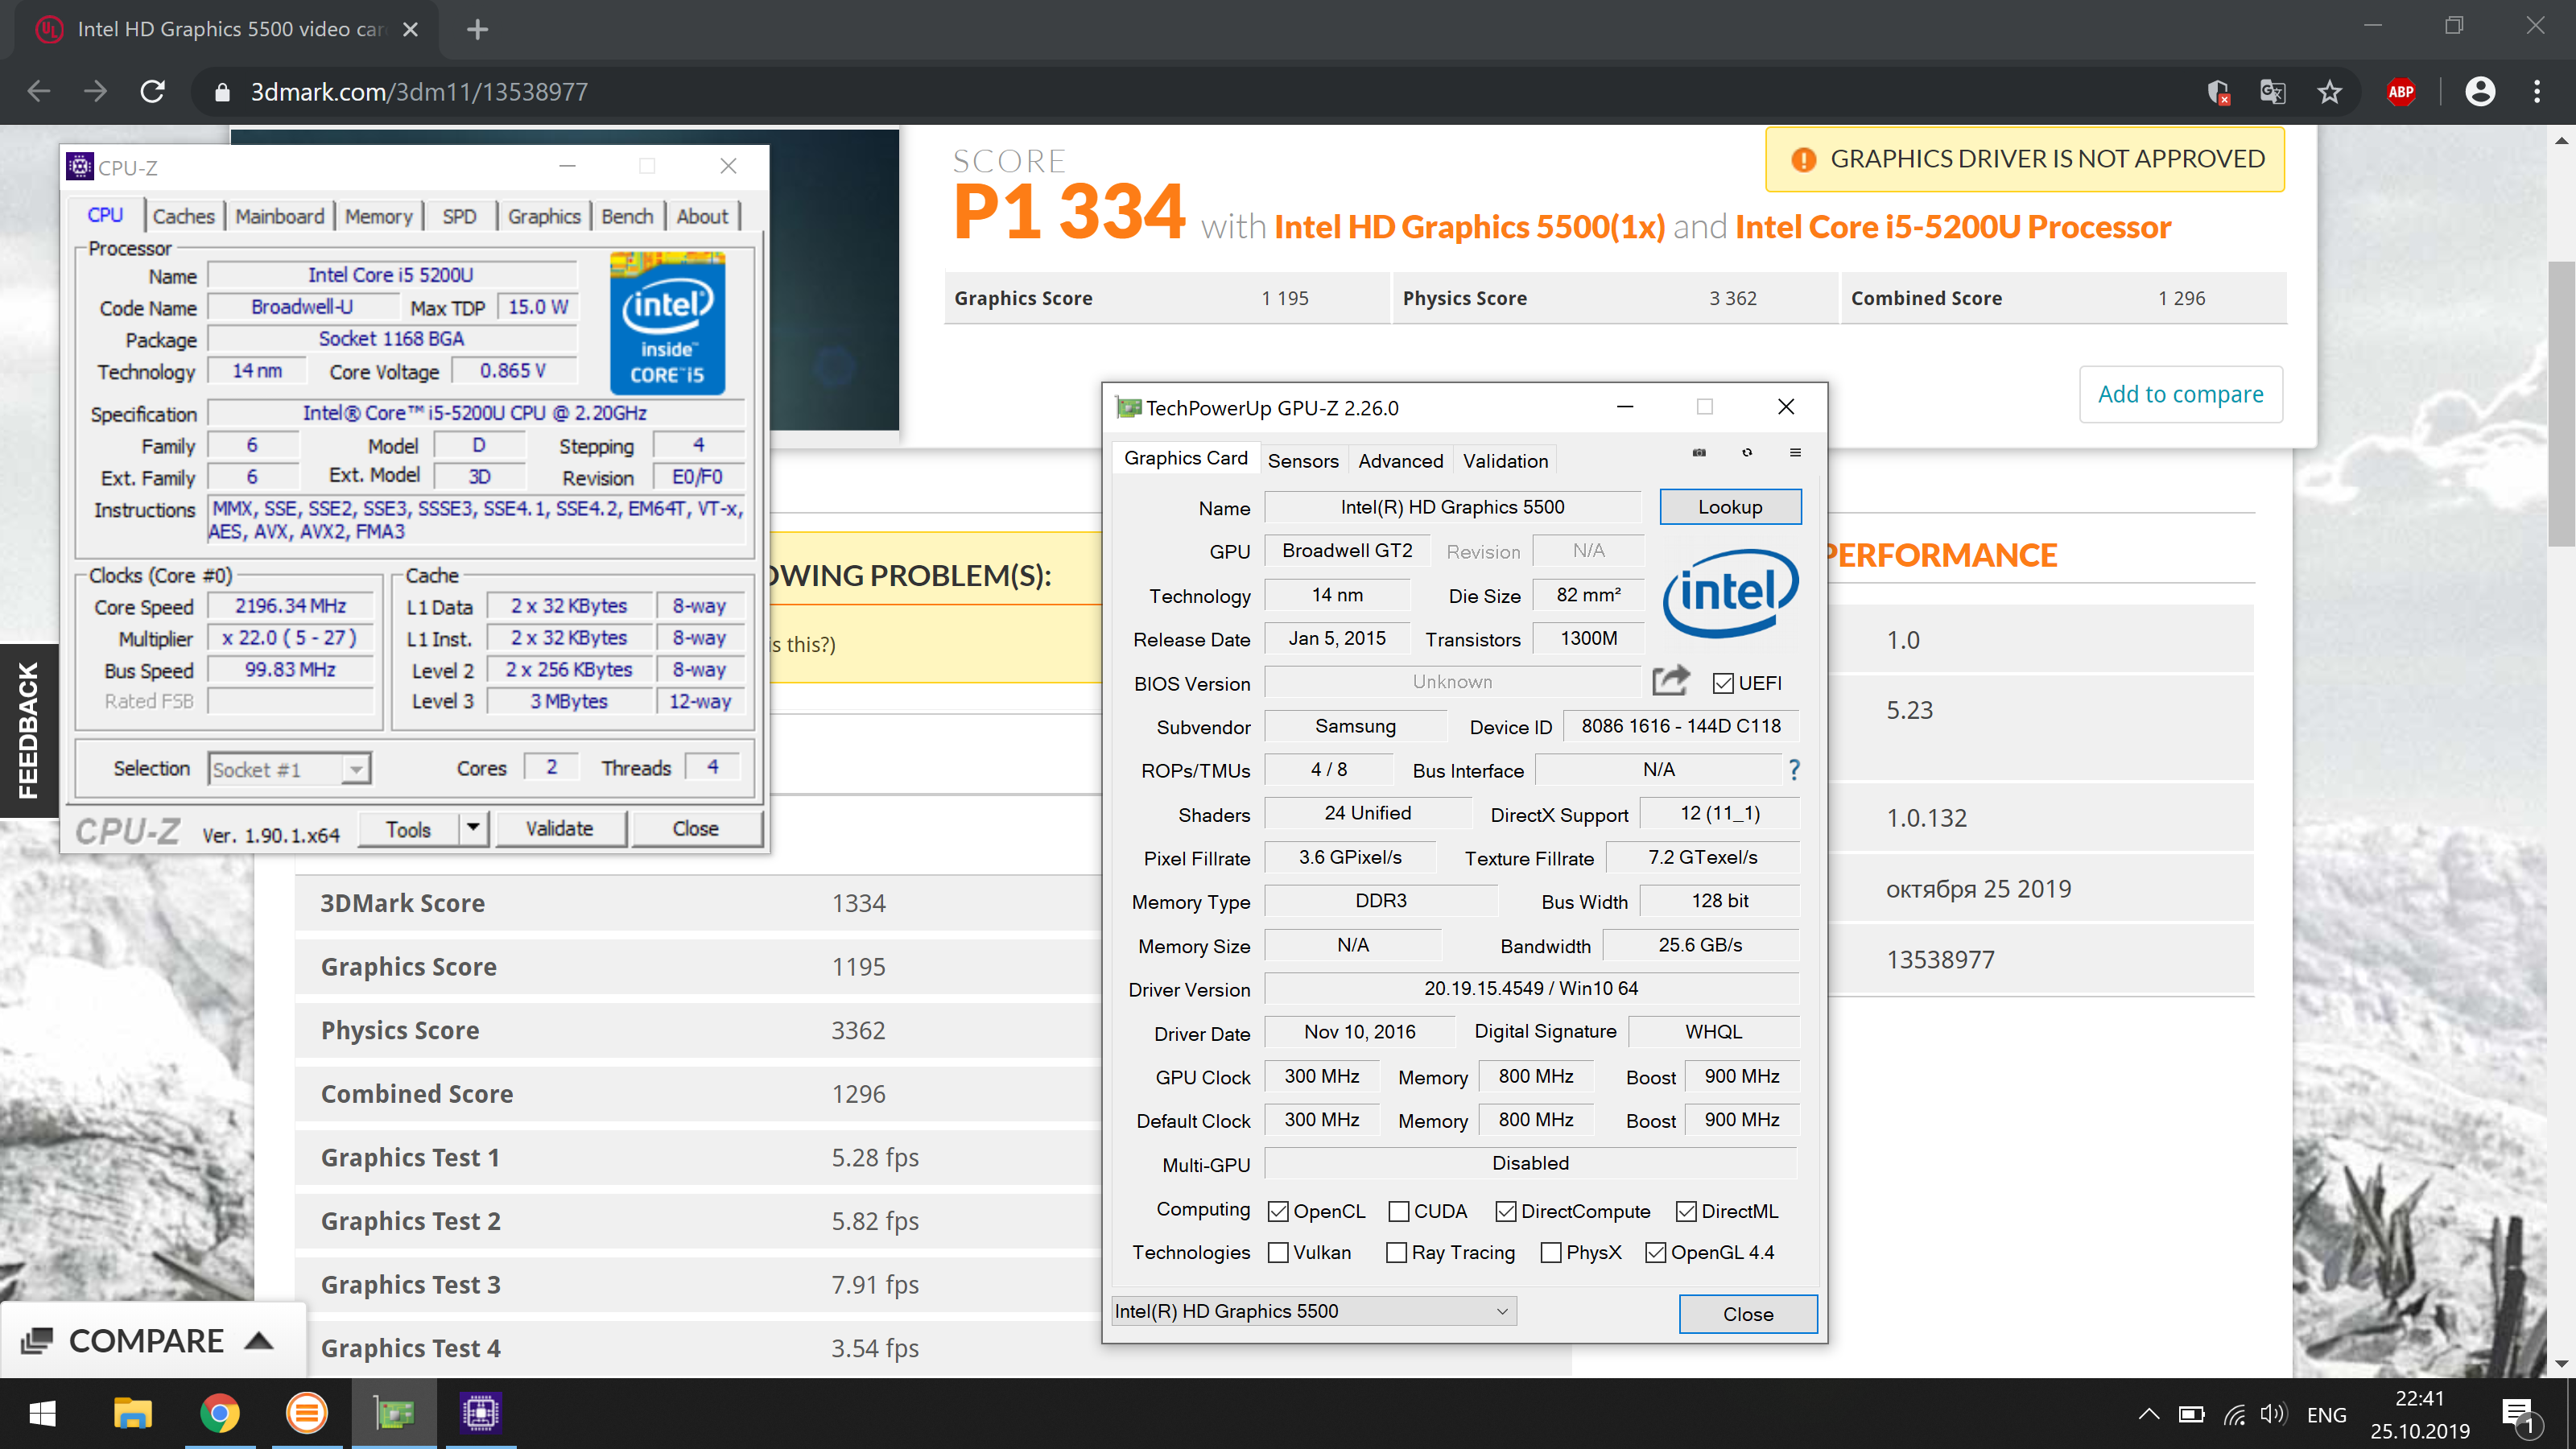This screenshot has width=2576, height=1449.
Task: Toggle the OpenCL checkbox
Action: [x=1277, y=1211]
